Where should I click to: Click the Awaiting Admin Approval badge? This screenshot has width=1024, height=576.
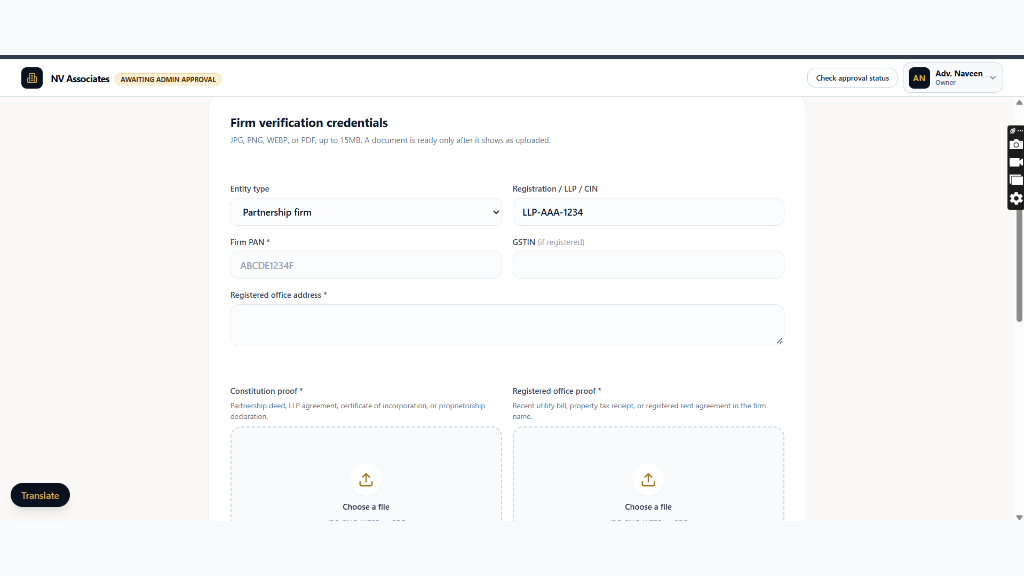[168, 79]
